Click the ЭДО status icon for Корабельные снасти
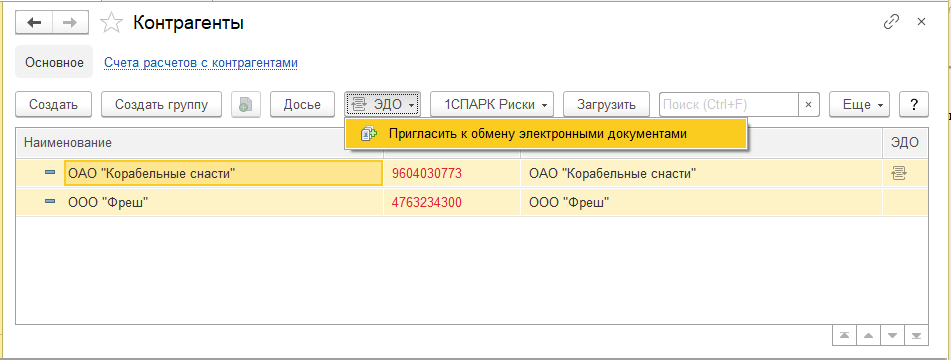 [x=899, y=174]
